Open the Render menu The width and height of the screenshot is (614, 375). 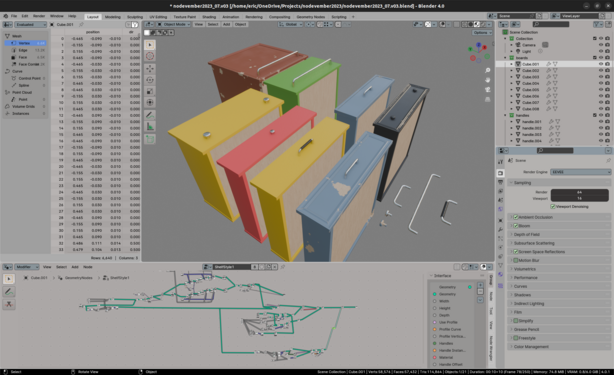(x=39, y=16)
